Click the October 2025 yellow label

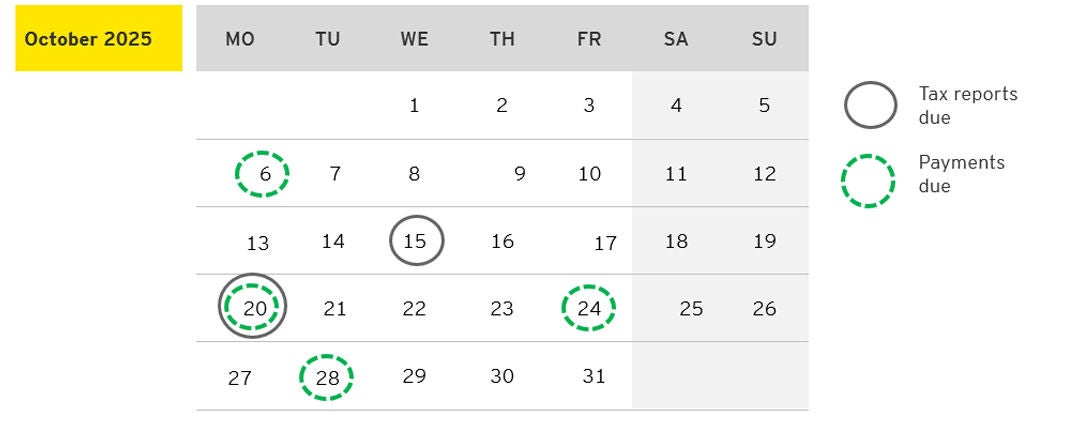pos(98,39)
